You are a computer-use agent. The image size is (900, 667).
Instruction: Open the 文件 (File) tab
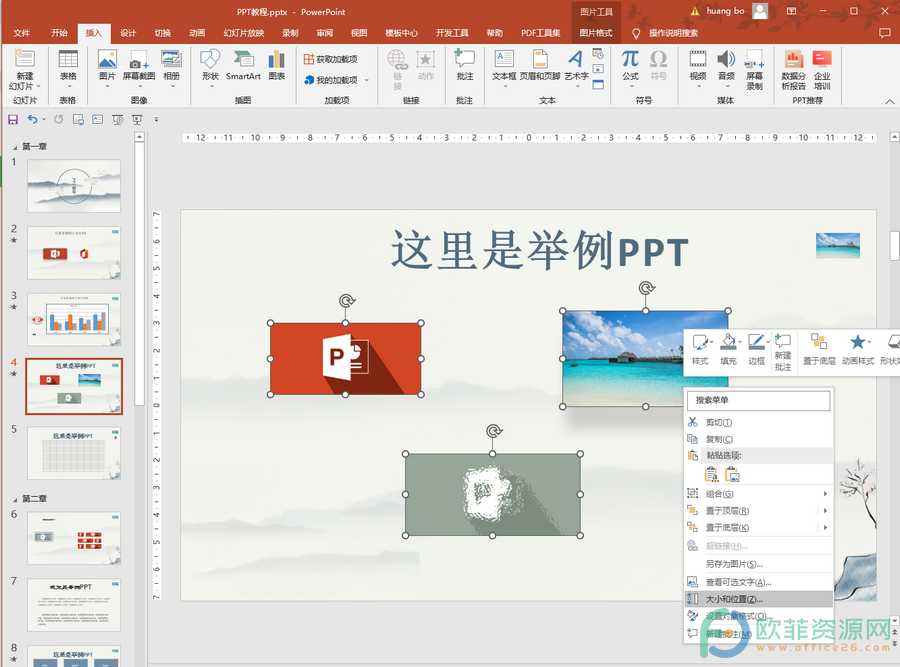click(x=22, y=33)
